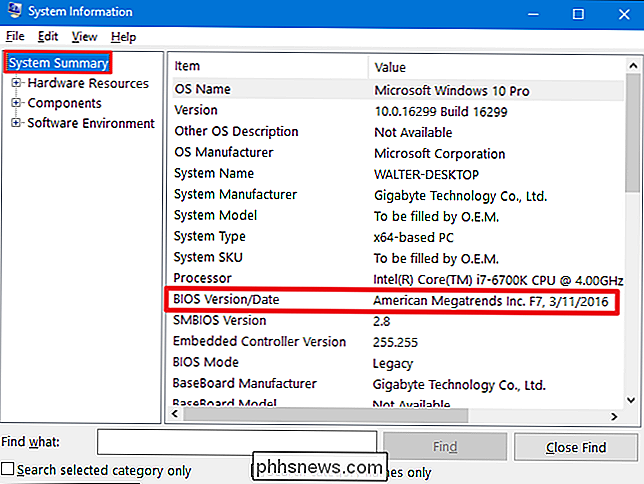Select the System SKU row

coord(398,258)
